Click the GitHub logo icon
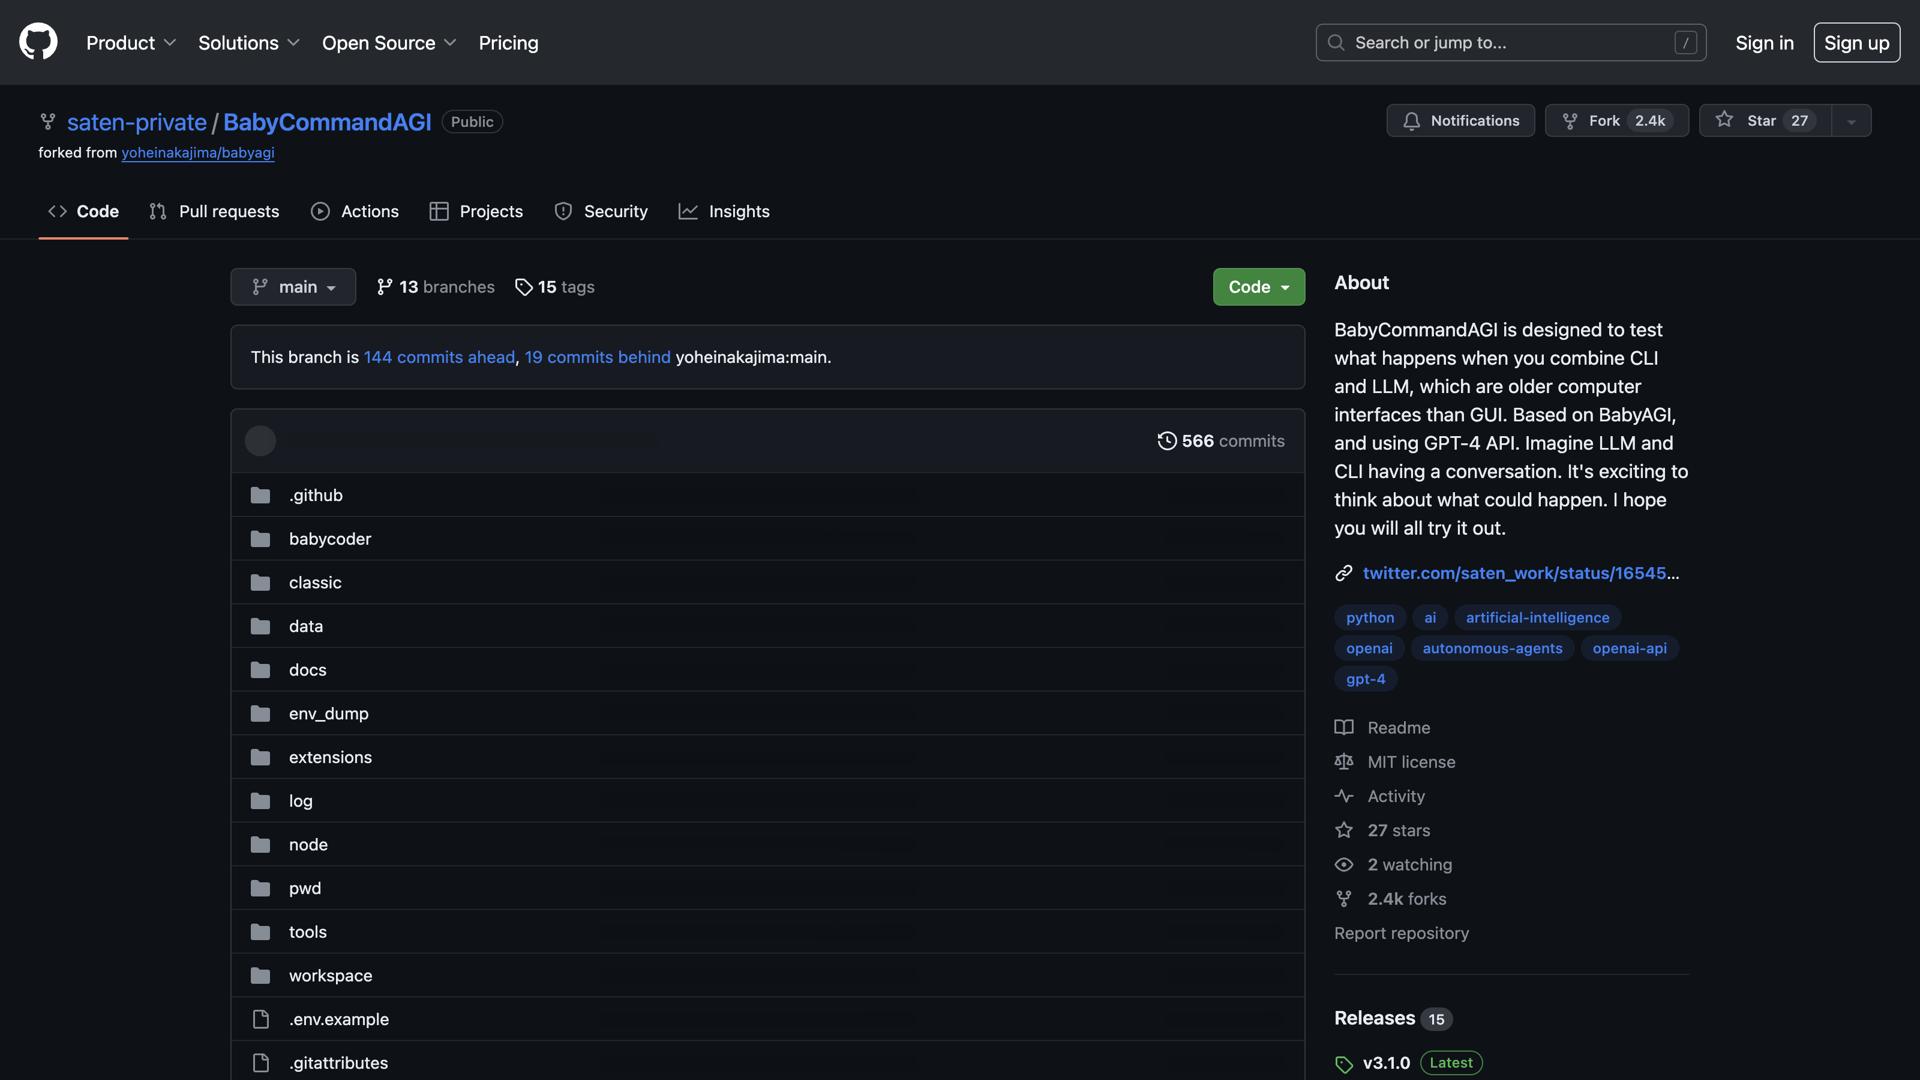 tap(38, 42)
